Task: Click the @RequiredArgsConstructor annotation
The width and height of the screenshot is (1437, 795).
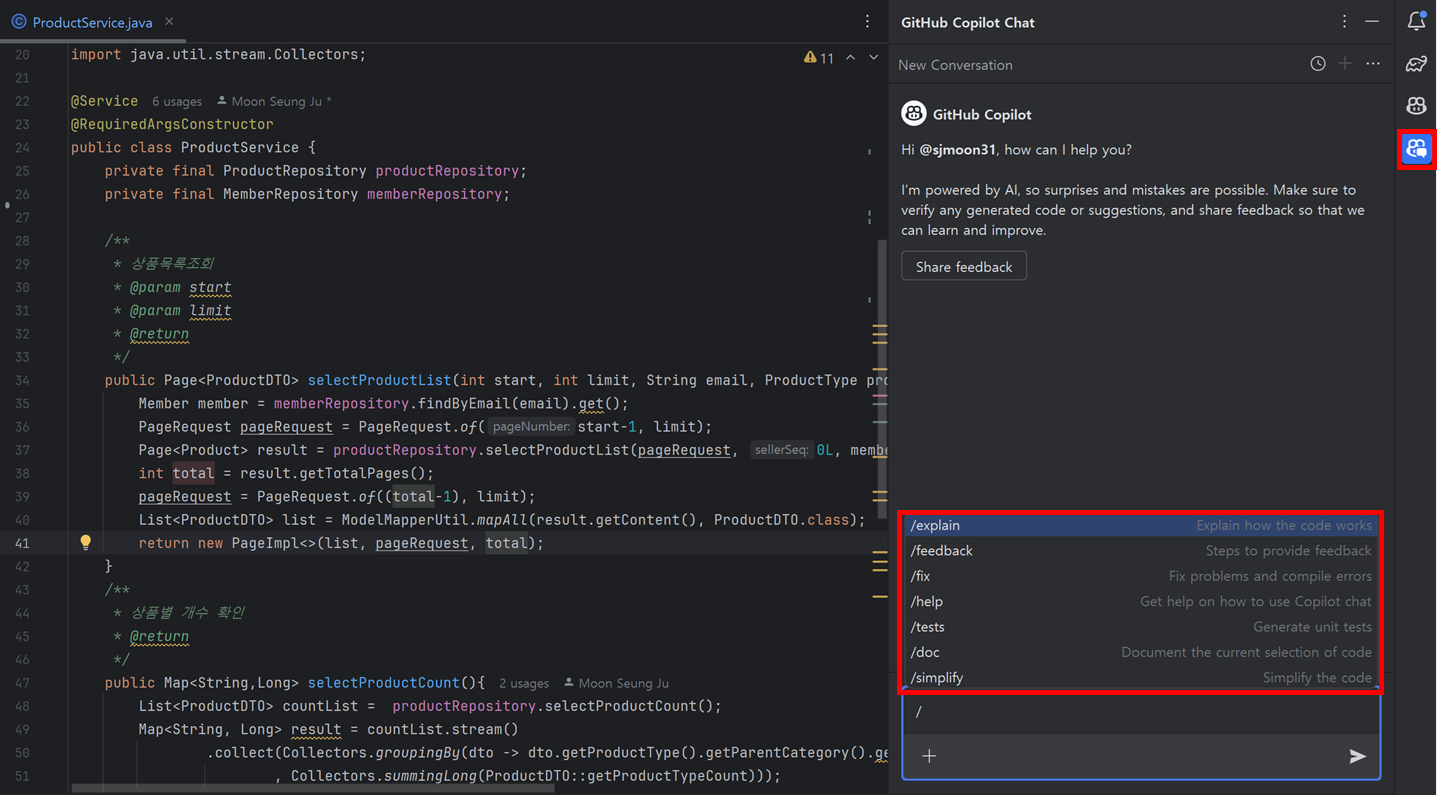Action: click(172, 124)
